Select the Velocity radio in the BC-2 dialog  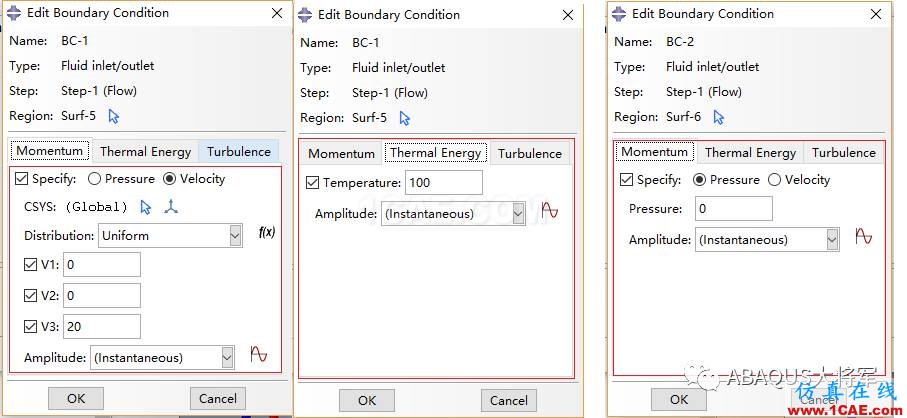pyautogui.click(x=774, y=180)
